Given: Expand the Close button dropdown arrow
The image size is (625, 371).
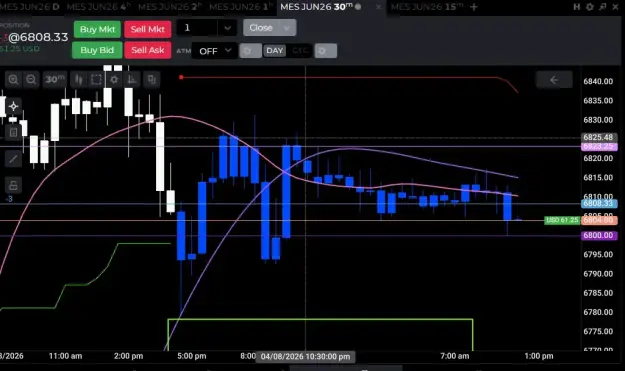Looking at the screenshot, I should [x=287, y=28].
